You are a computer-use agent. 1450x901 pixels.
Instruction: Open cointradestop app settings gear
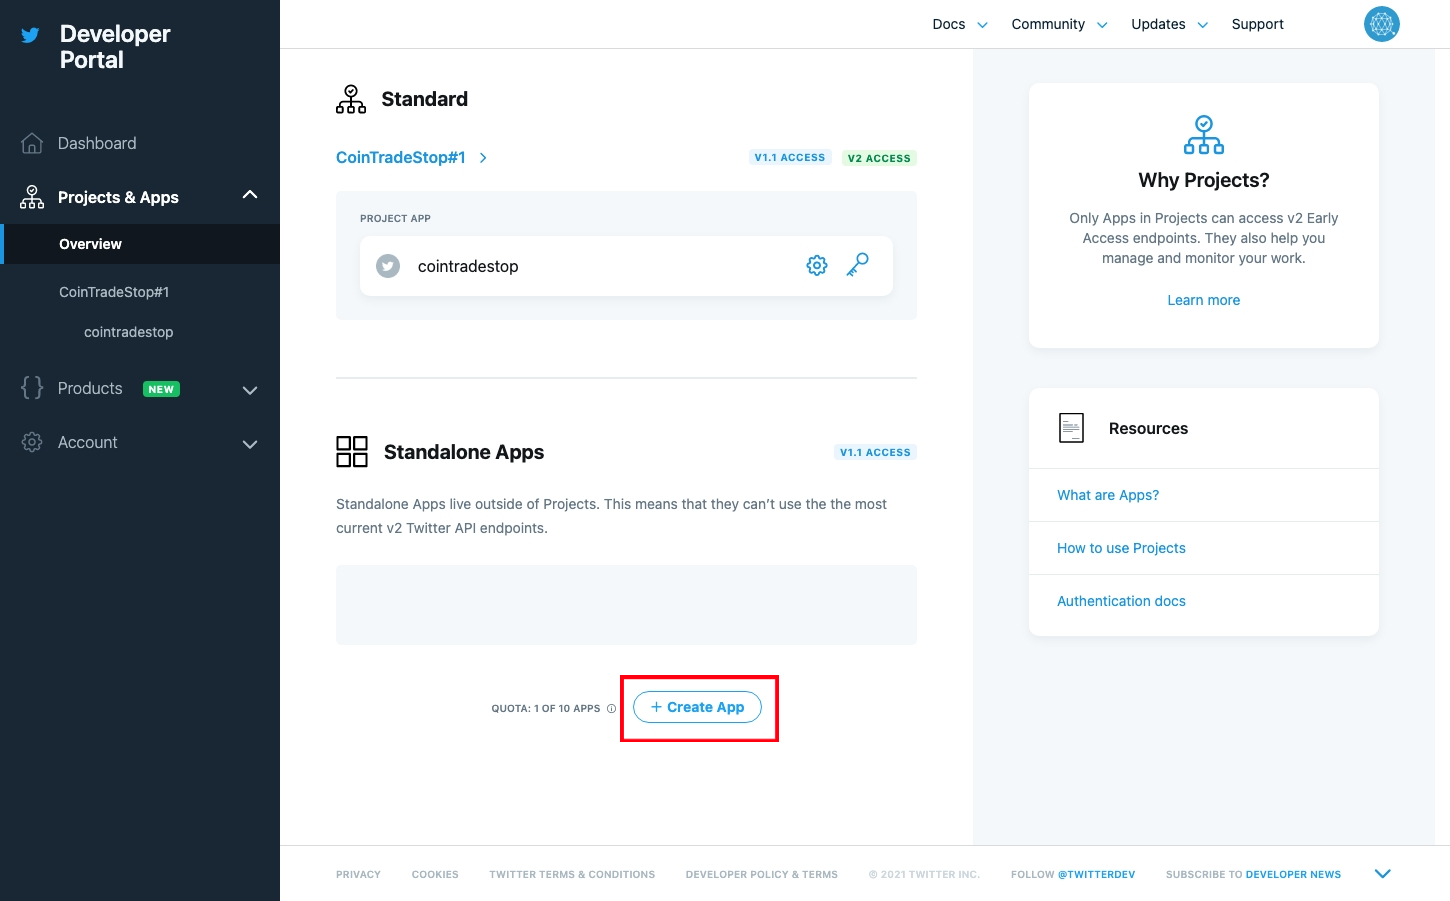coord(817,265)
